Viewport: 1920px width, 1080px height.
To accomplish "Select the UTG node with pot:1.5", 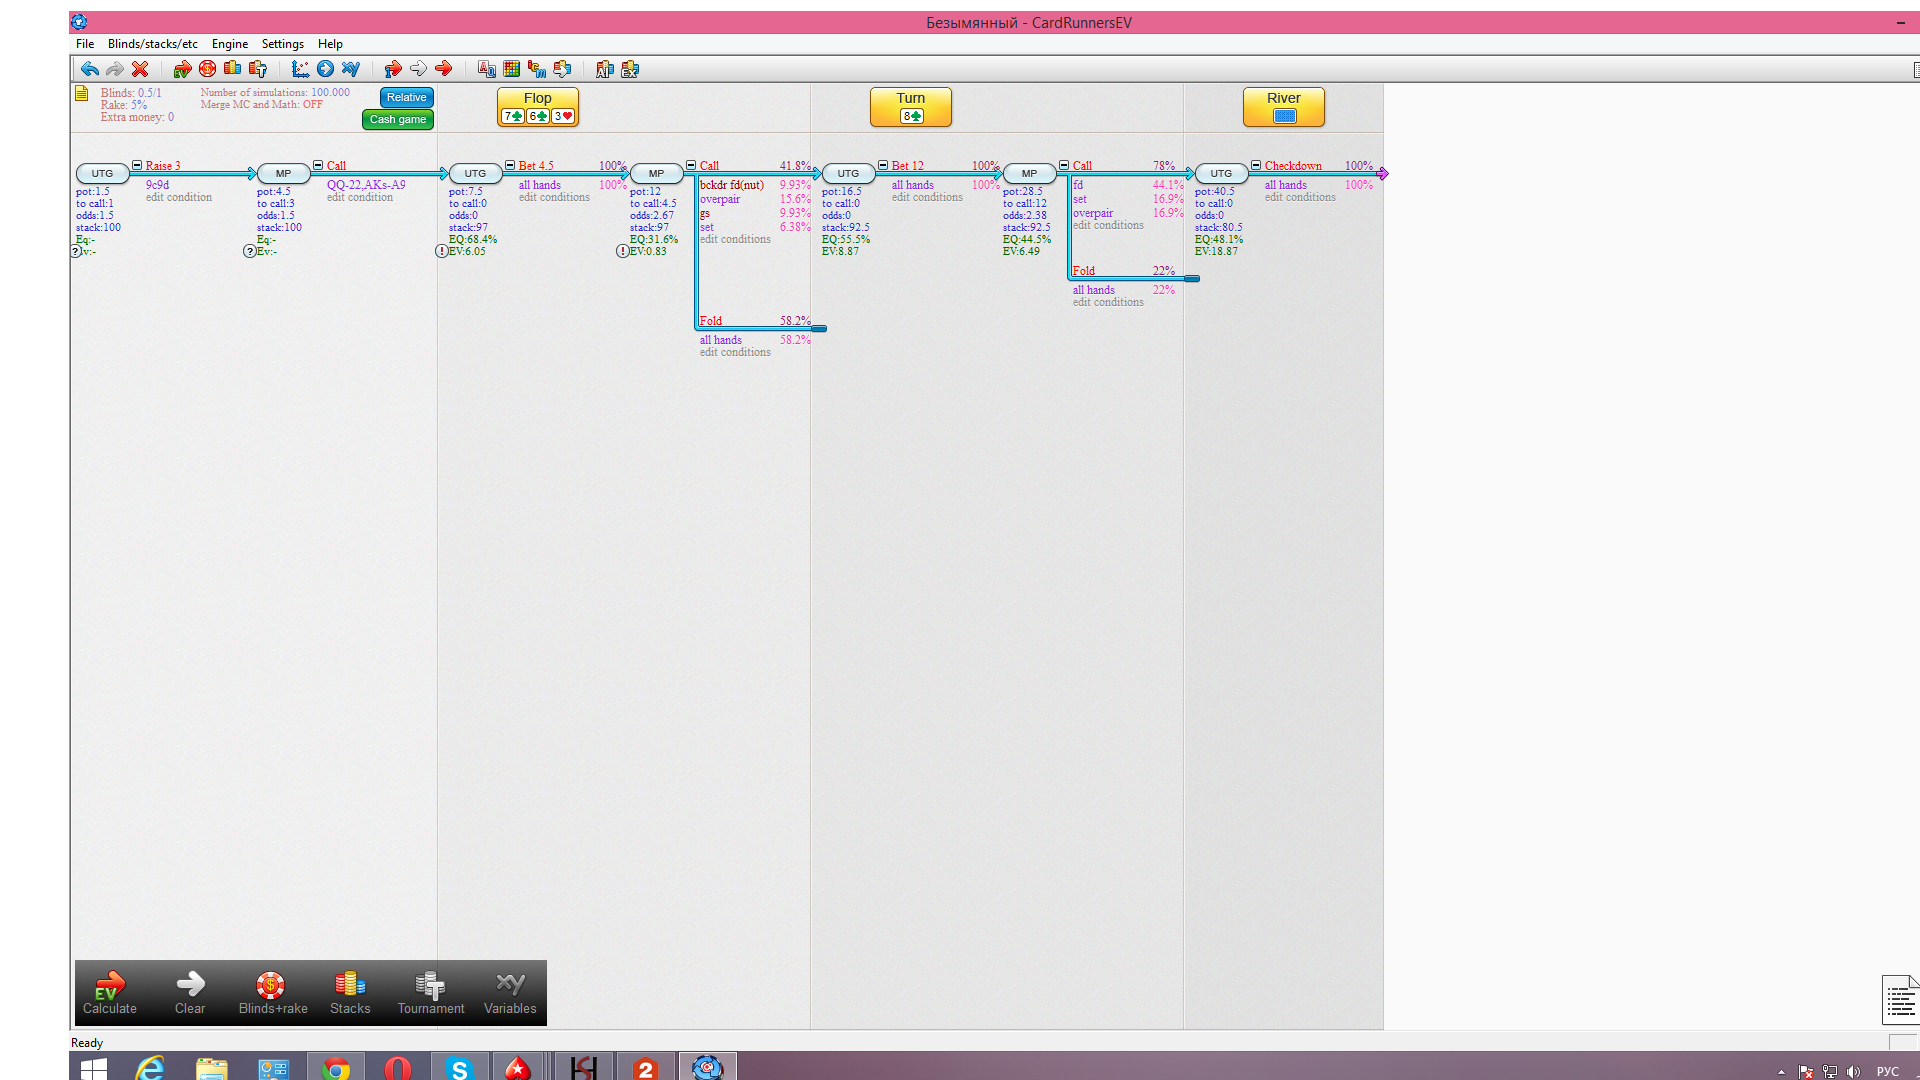I will (x=102, y=174).
